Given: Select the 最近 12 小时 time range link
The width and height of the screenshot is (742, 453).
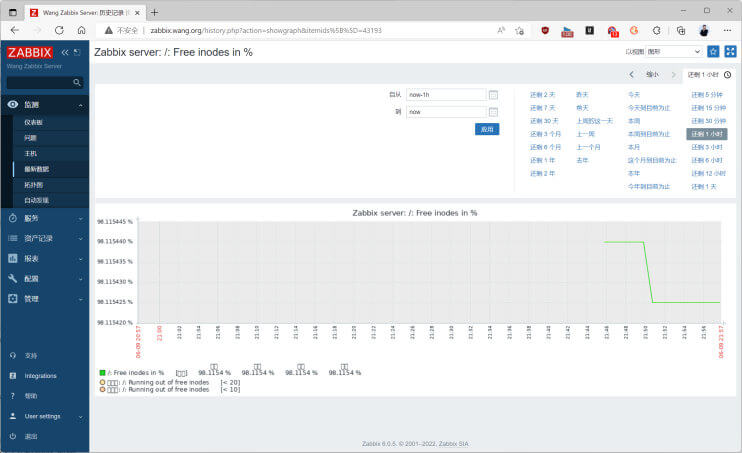Looking at the screenshot, I should click(x=708, y=173).
